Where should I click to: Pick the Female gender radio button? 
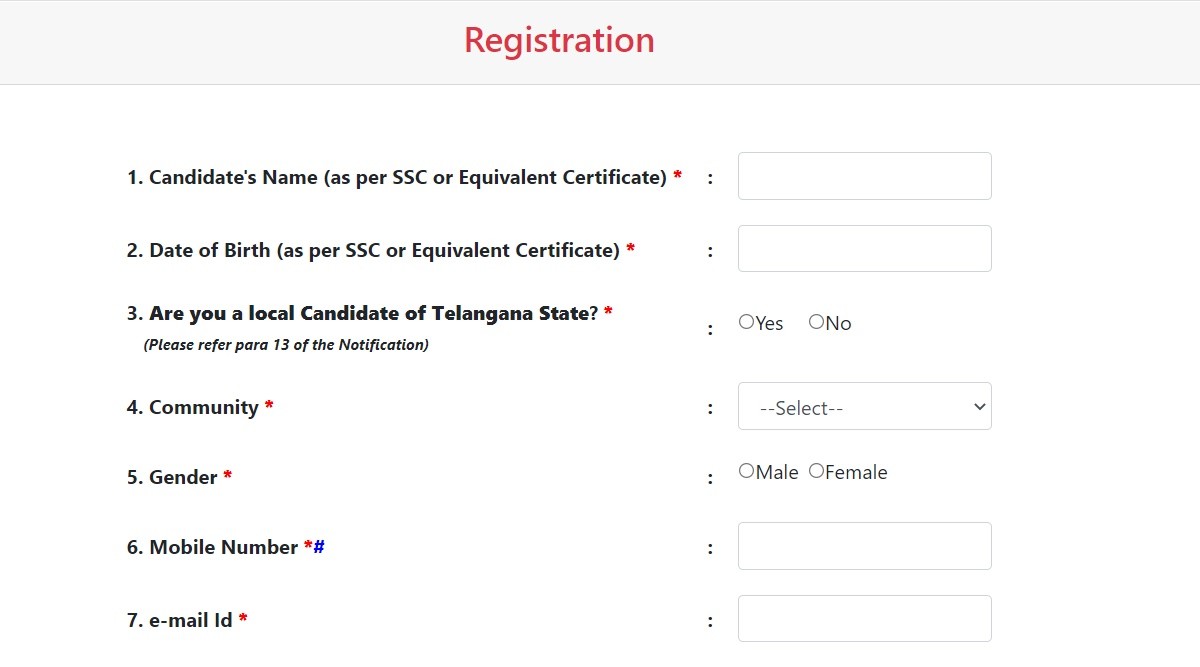pos(816,471)
